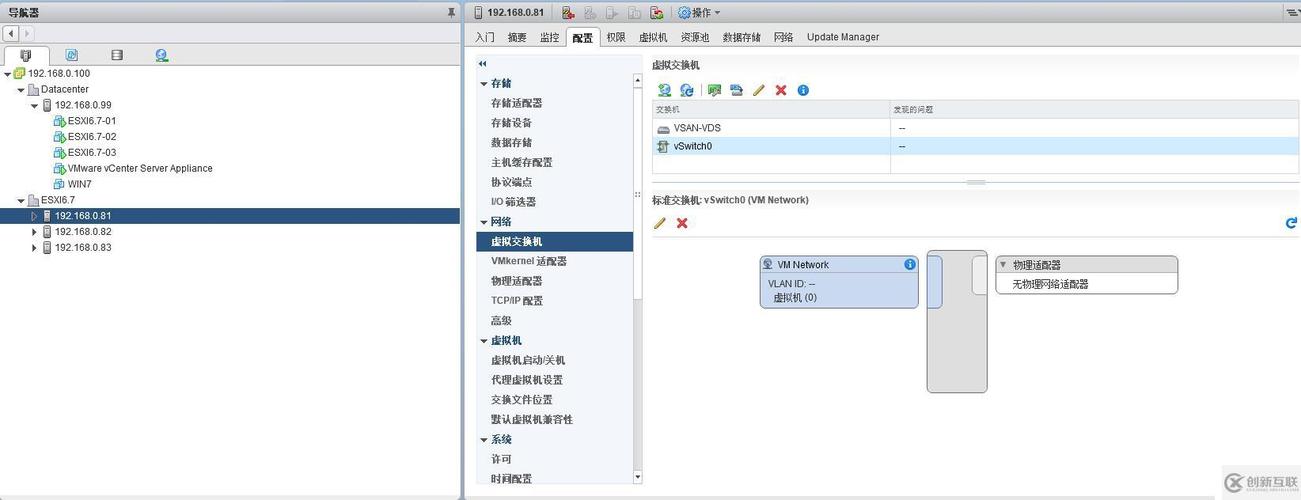1301x500 pixels.
Task: Click the add host networking icon
Action: (x=664, y=90)
